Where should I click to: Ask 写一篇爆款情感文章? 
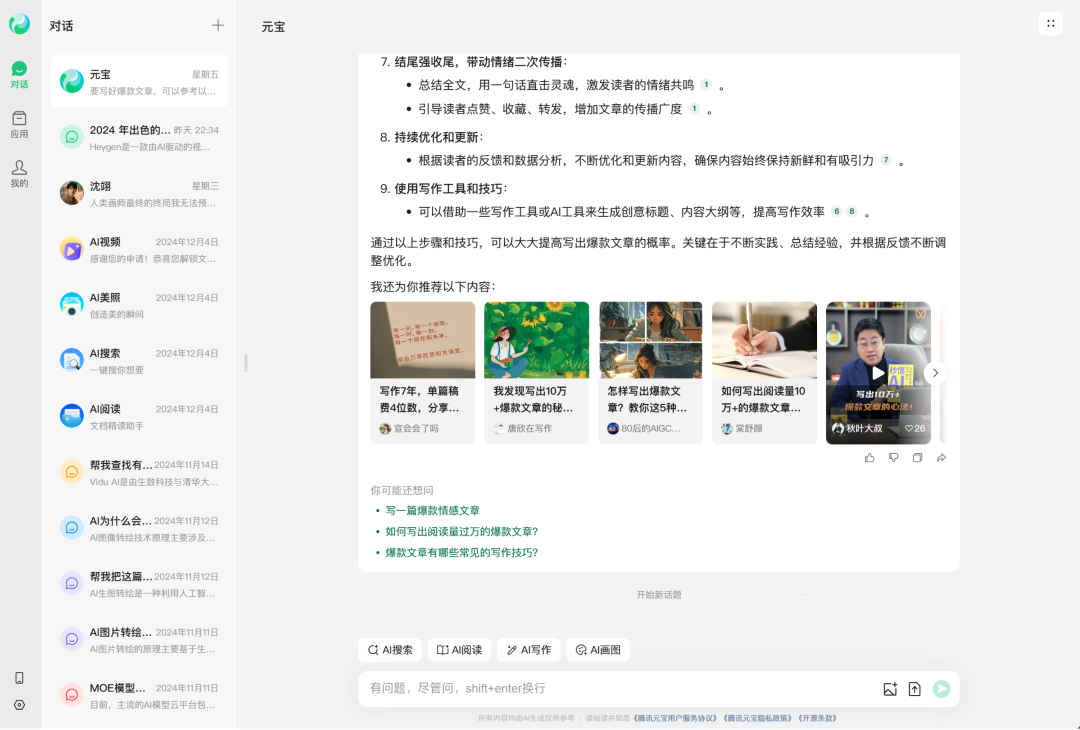(433, 510)
